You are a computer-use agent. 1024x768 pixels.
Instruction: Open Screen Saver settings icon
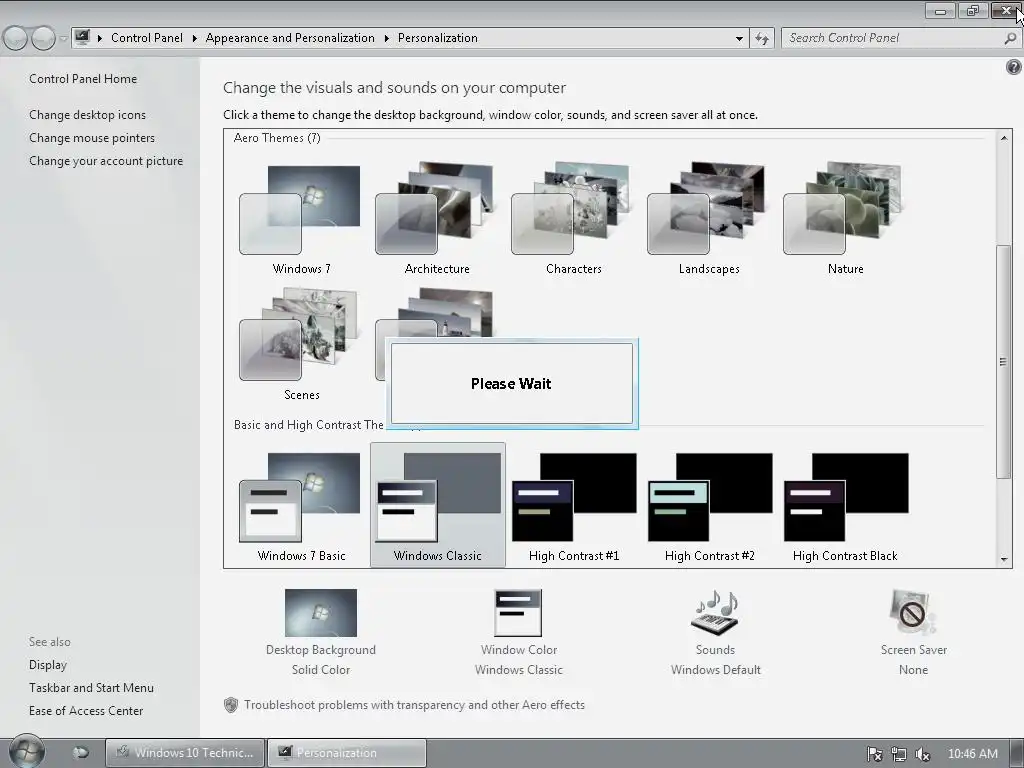(913, 613)
